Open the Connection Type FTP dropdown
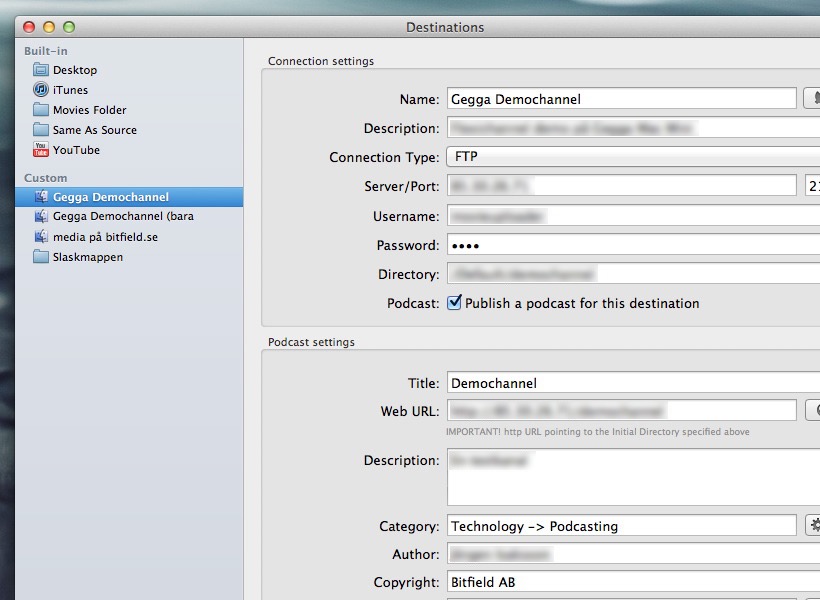The height and width of the screenshot is (600, 820). (632, 157)
